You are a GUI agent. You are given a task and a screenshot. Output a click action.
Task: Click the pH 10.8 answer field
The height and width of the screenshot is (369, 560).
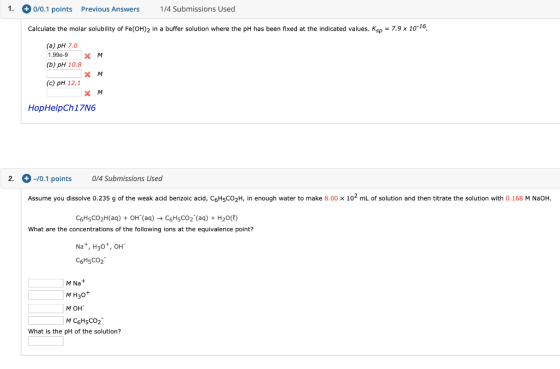[64, 74]
